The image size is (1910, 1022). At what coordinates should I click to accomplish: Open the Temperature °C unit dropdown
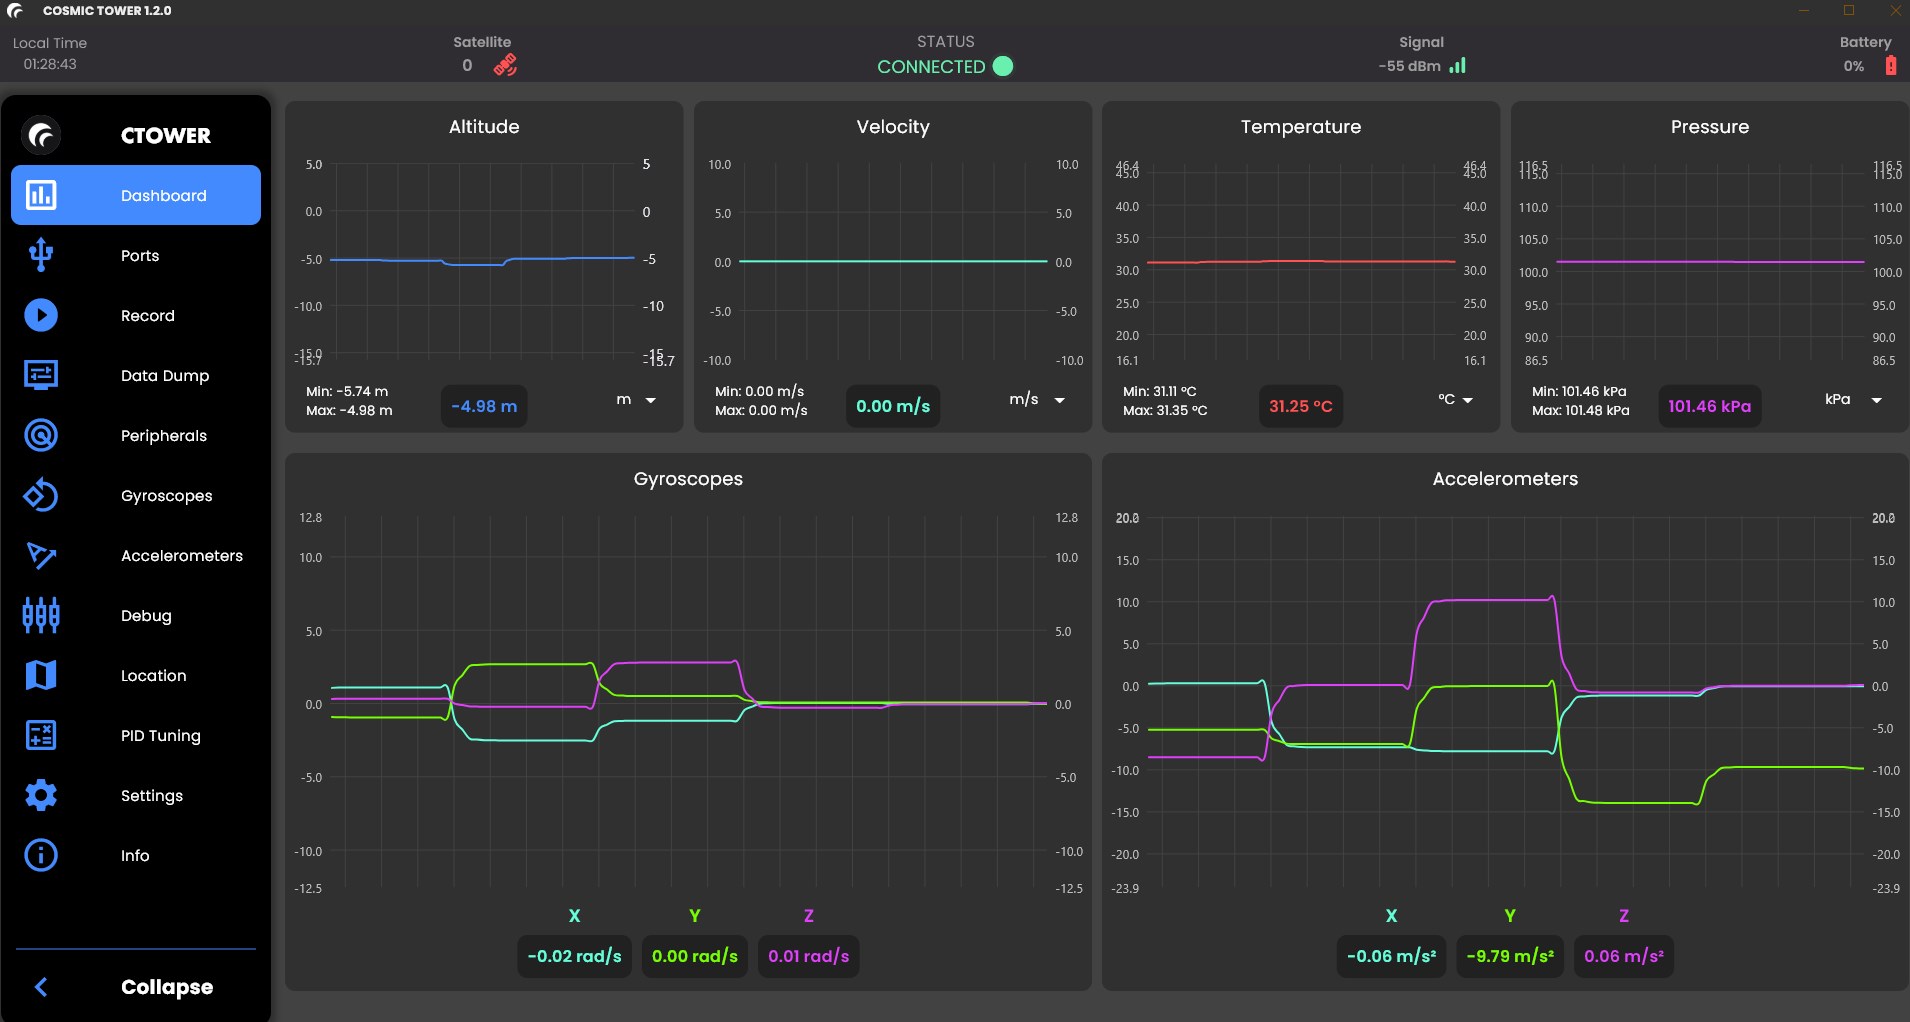pos(1455,400)
